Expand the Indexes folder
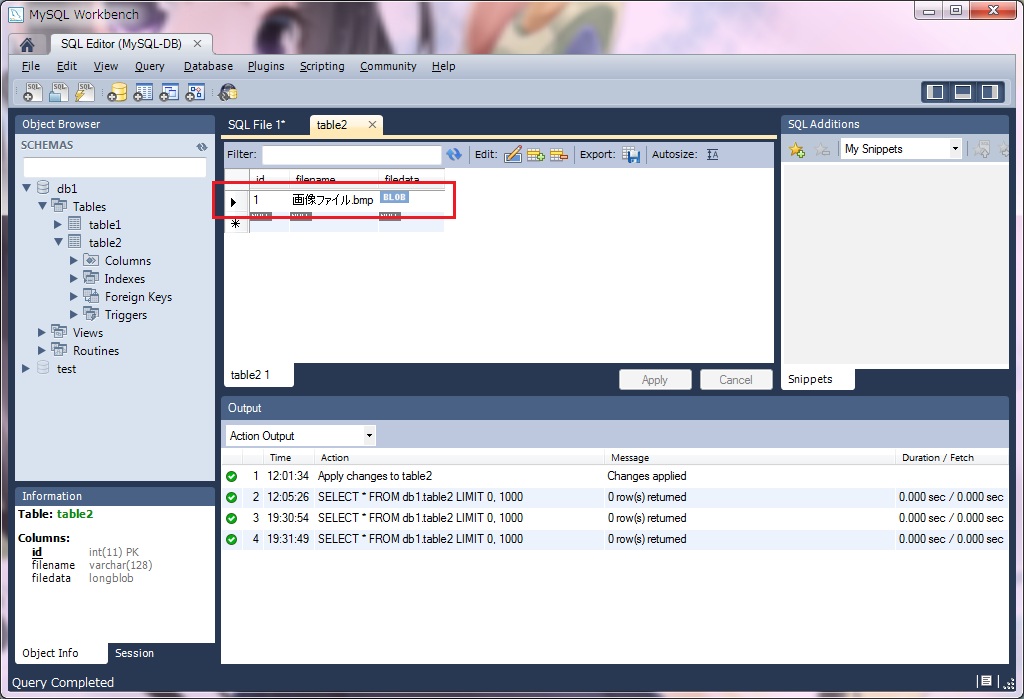The width and height of the screenshot is (1024, 699). [x=74, y=278]
